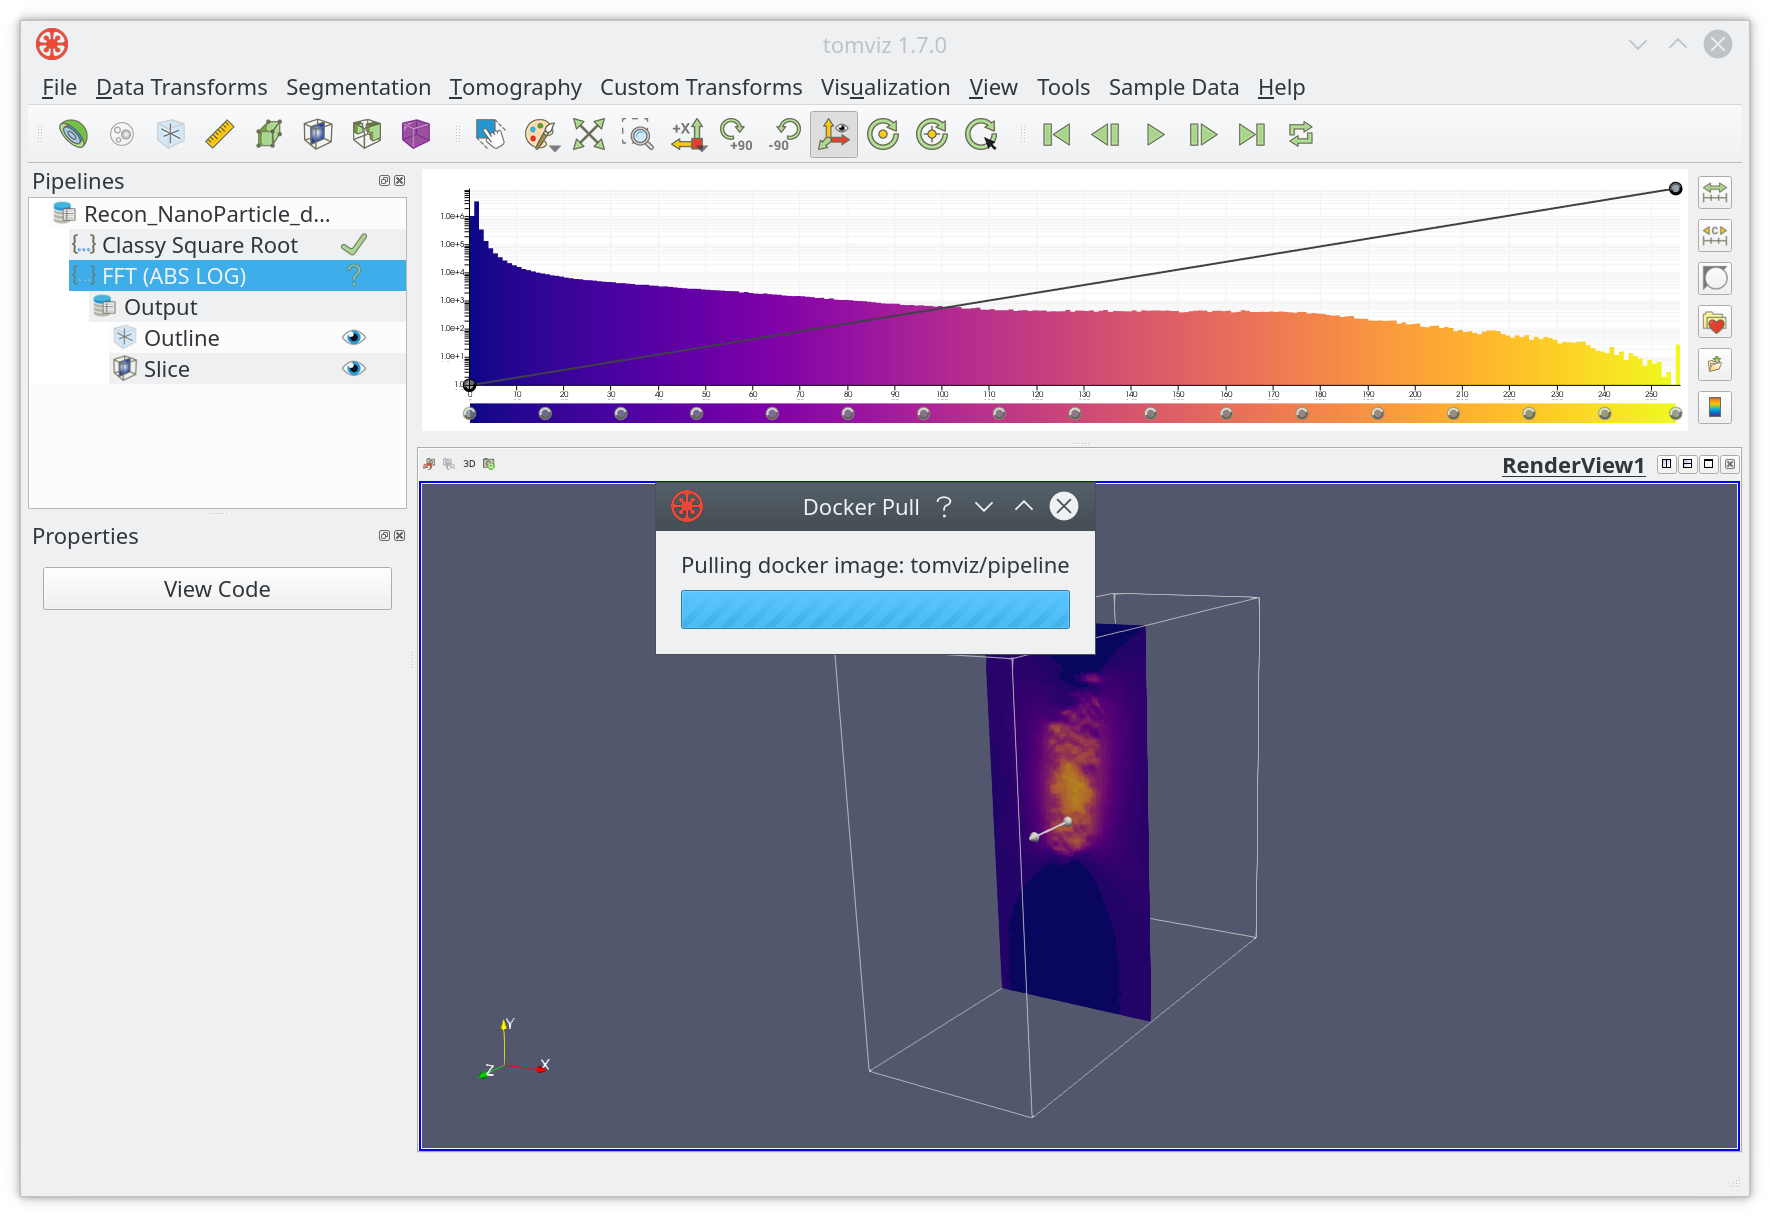The image size is (1770, 1217).
Task: Rotate the camera -90 degrees
Action: (x=785, y=134)
